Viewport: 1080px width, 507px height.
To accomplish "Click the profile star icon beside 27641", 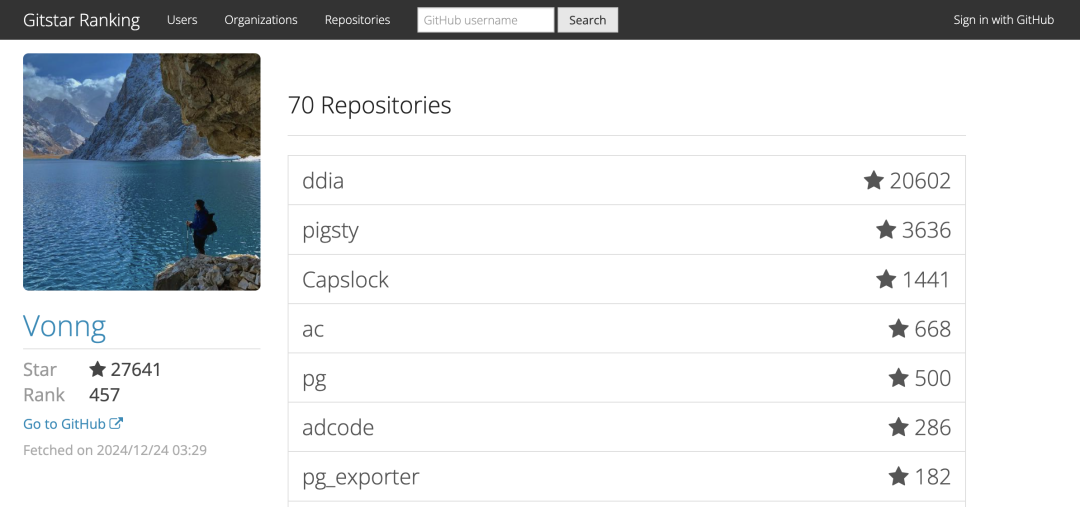I will (x=98, y=370).
